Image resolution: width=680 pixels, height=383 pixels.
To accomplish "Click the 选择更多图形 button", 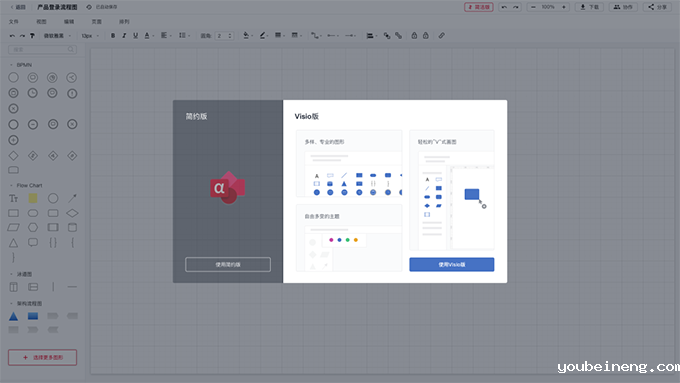I will coord(42,357).
